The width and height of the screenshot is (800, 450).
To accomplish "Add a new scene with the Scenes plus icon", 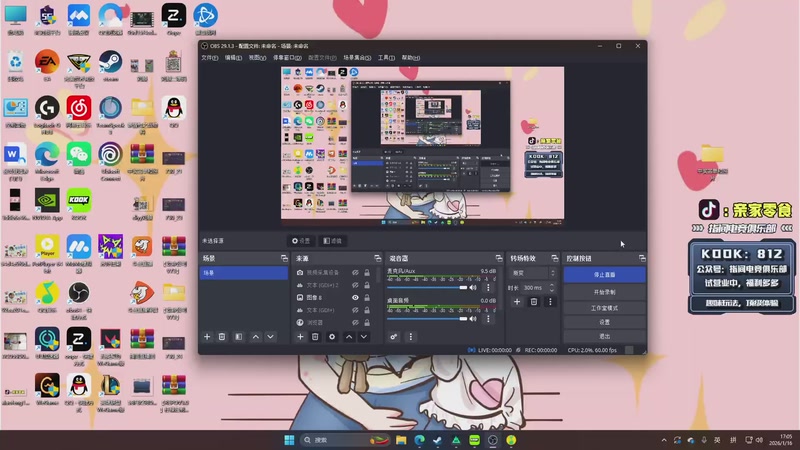I will point(207,337).
